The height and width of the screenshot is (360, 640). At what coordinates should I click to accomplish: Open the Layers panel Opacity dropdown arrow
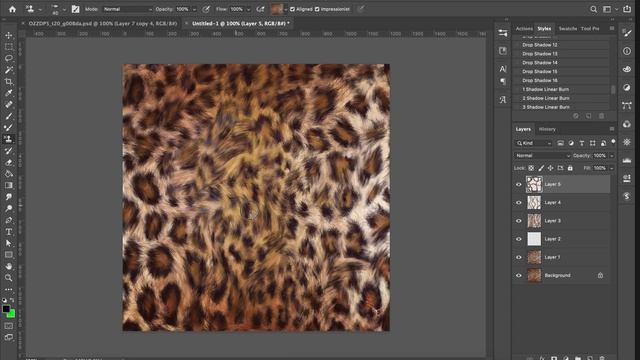[x=611, y=156]
